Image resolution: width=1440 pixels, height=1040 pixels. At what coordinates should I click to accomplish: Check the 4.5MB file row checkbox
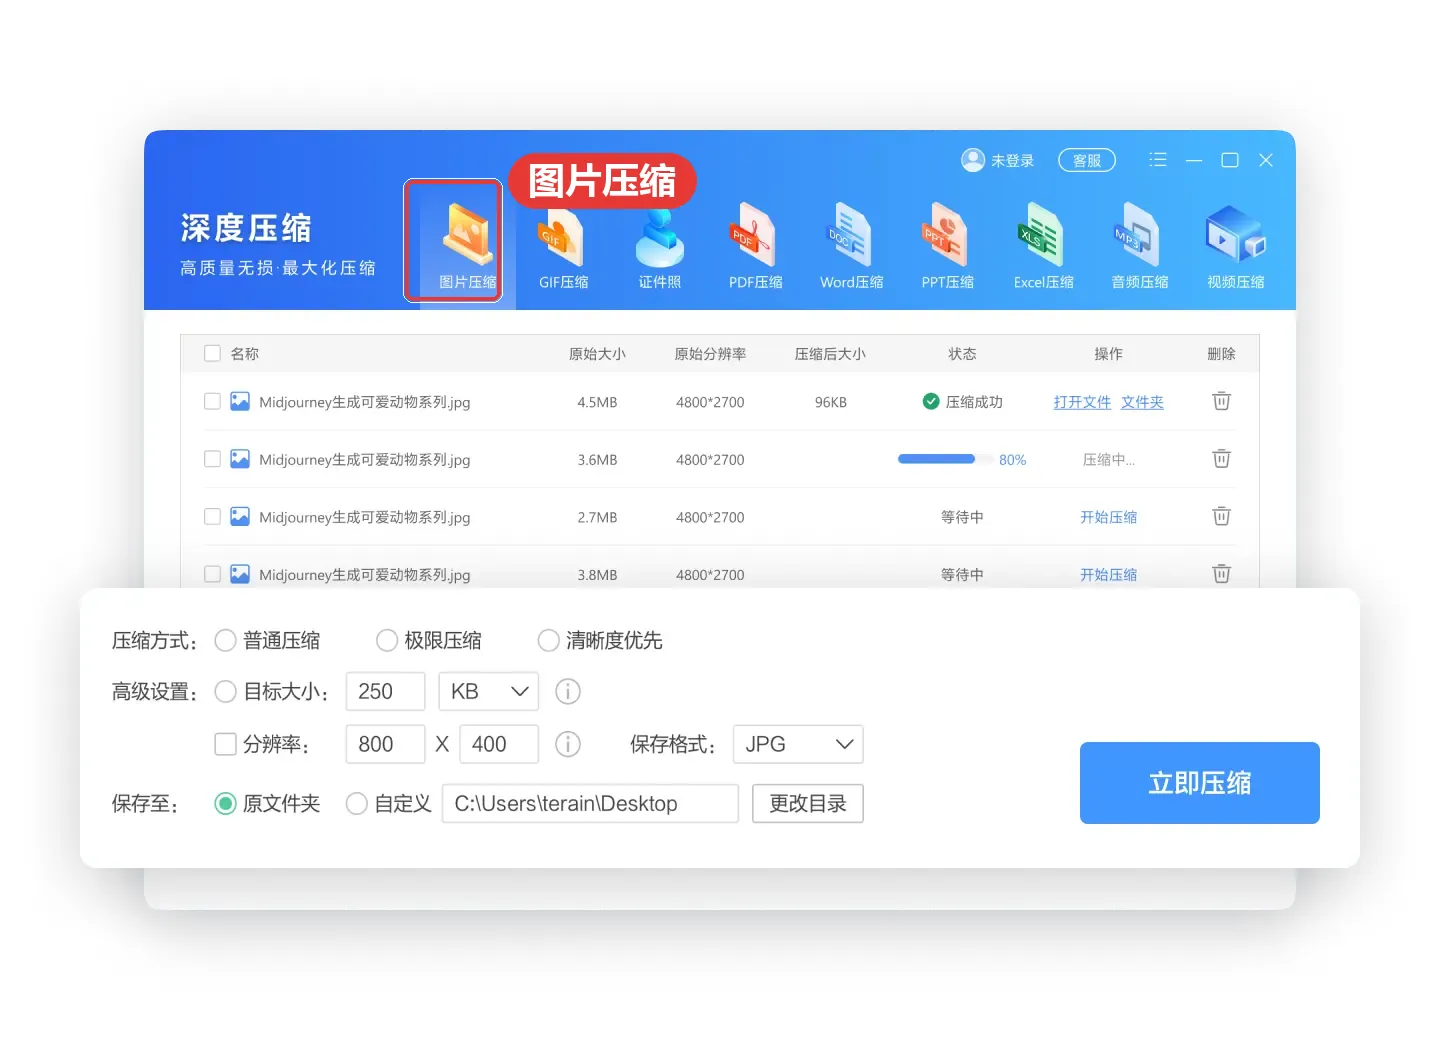click(x=212, y=401)
